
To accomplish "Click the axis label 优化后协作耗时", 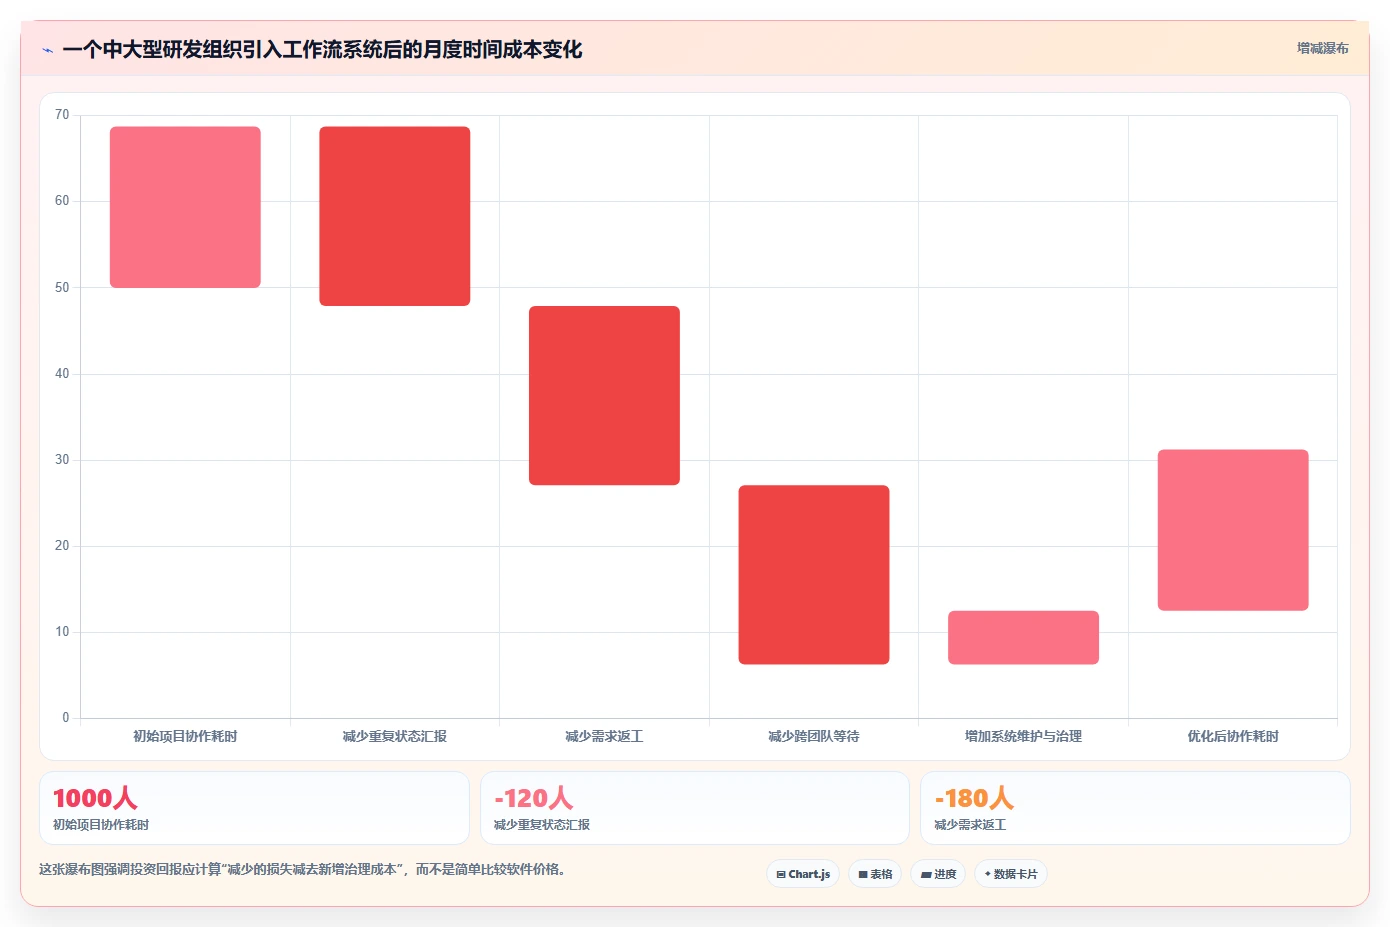I will [x=1233, y=736].
